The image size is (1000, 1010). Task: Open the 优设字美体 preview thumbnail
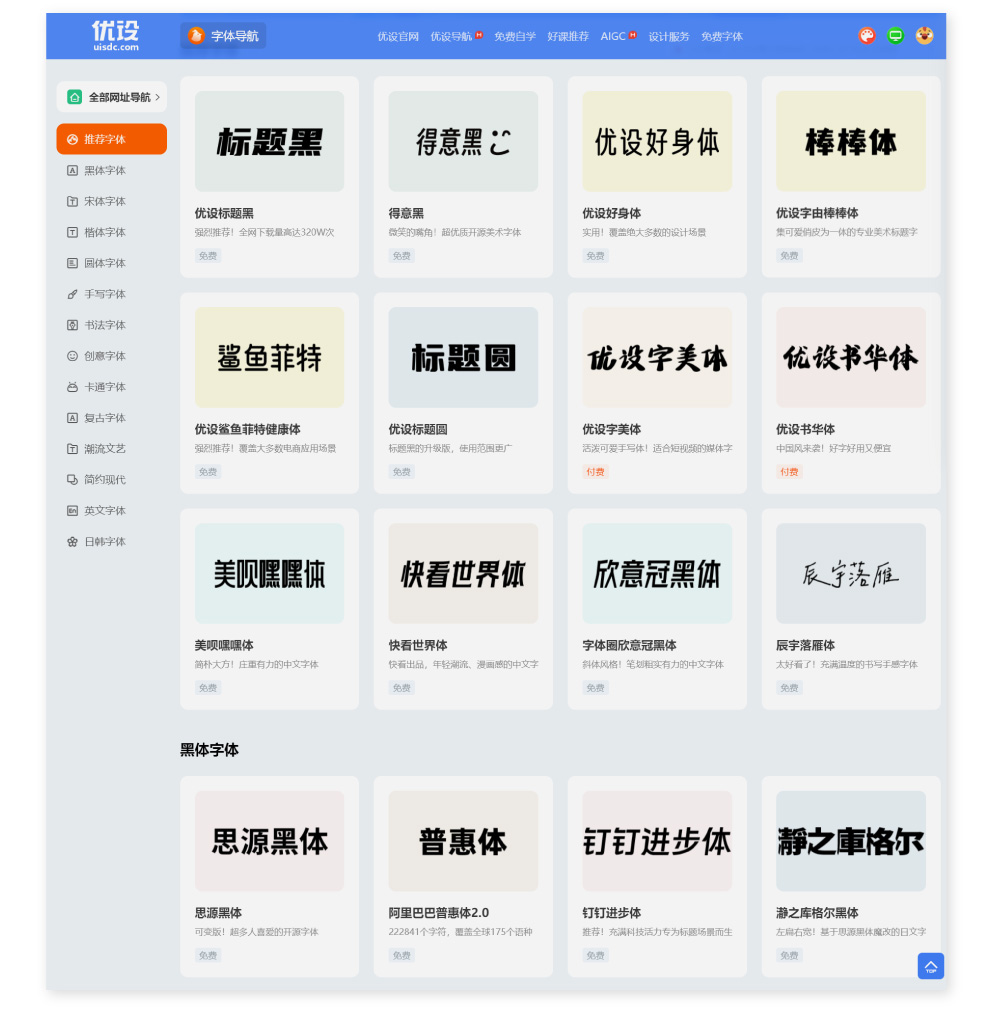[657, 357]
